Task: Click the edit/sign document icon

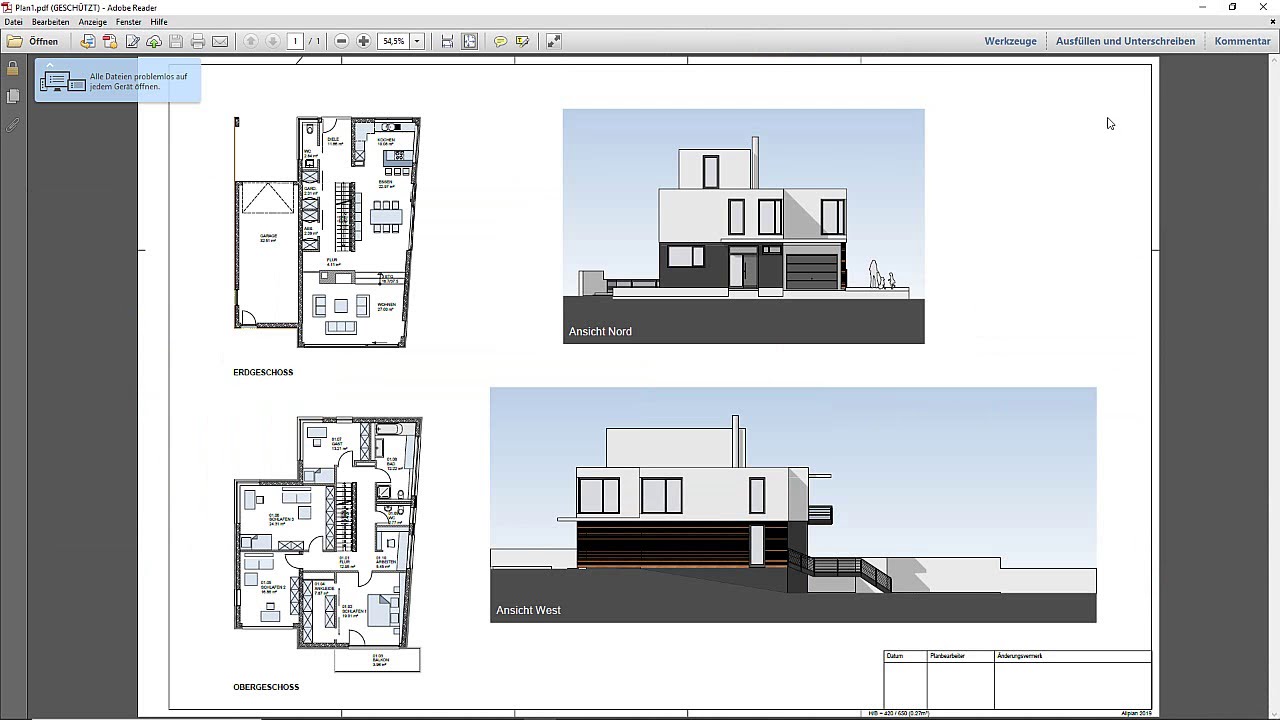Action: tap(132, 41)
